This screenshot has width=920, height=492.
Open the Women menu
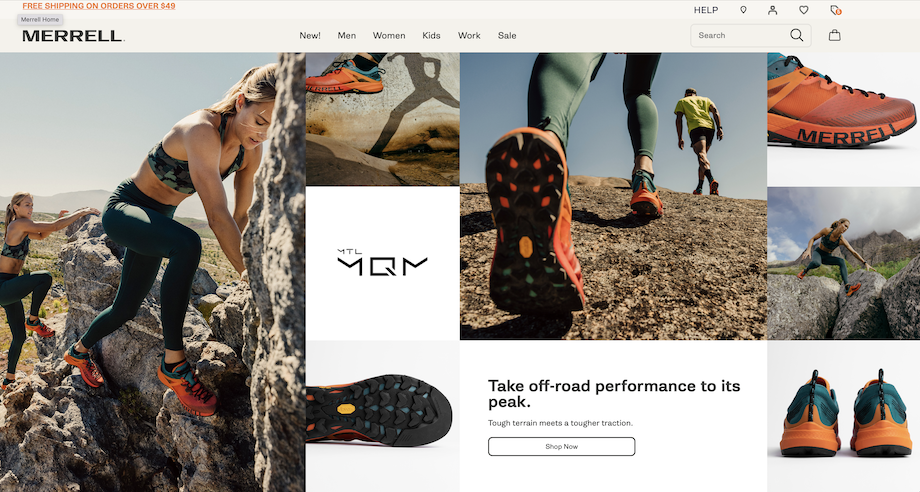(389, 35)
